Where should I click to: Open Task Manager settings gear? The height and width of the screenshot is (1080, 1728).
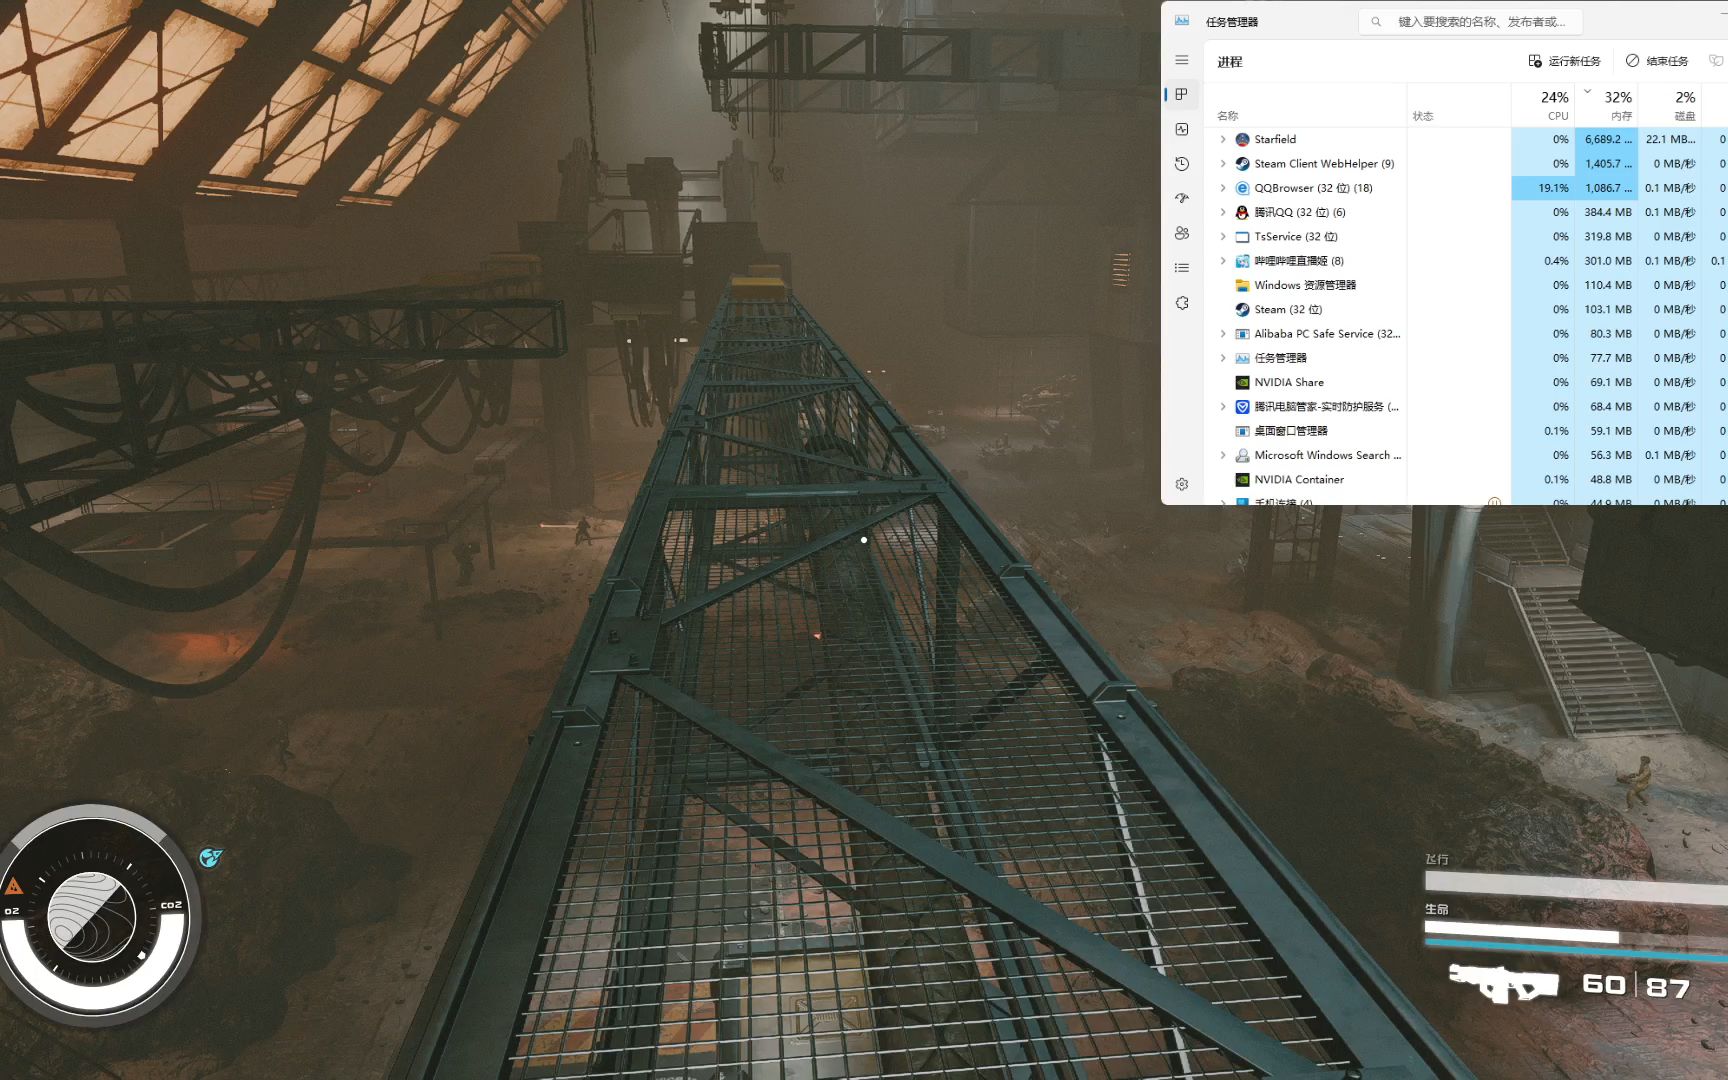pos(1181,484)
